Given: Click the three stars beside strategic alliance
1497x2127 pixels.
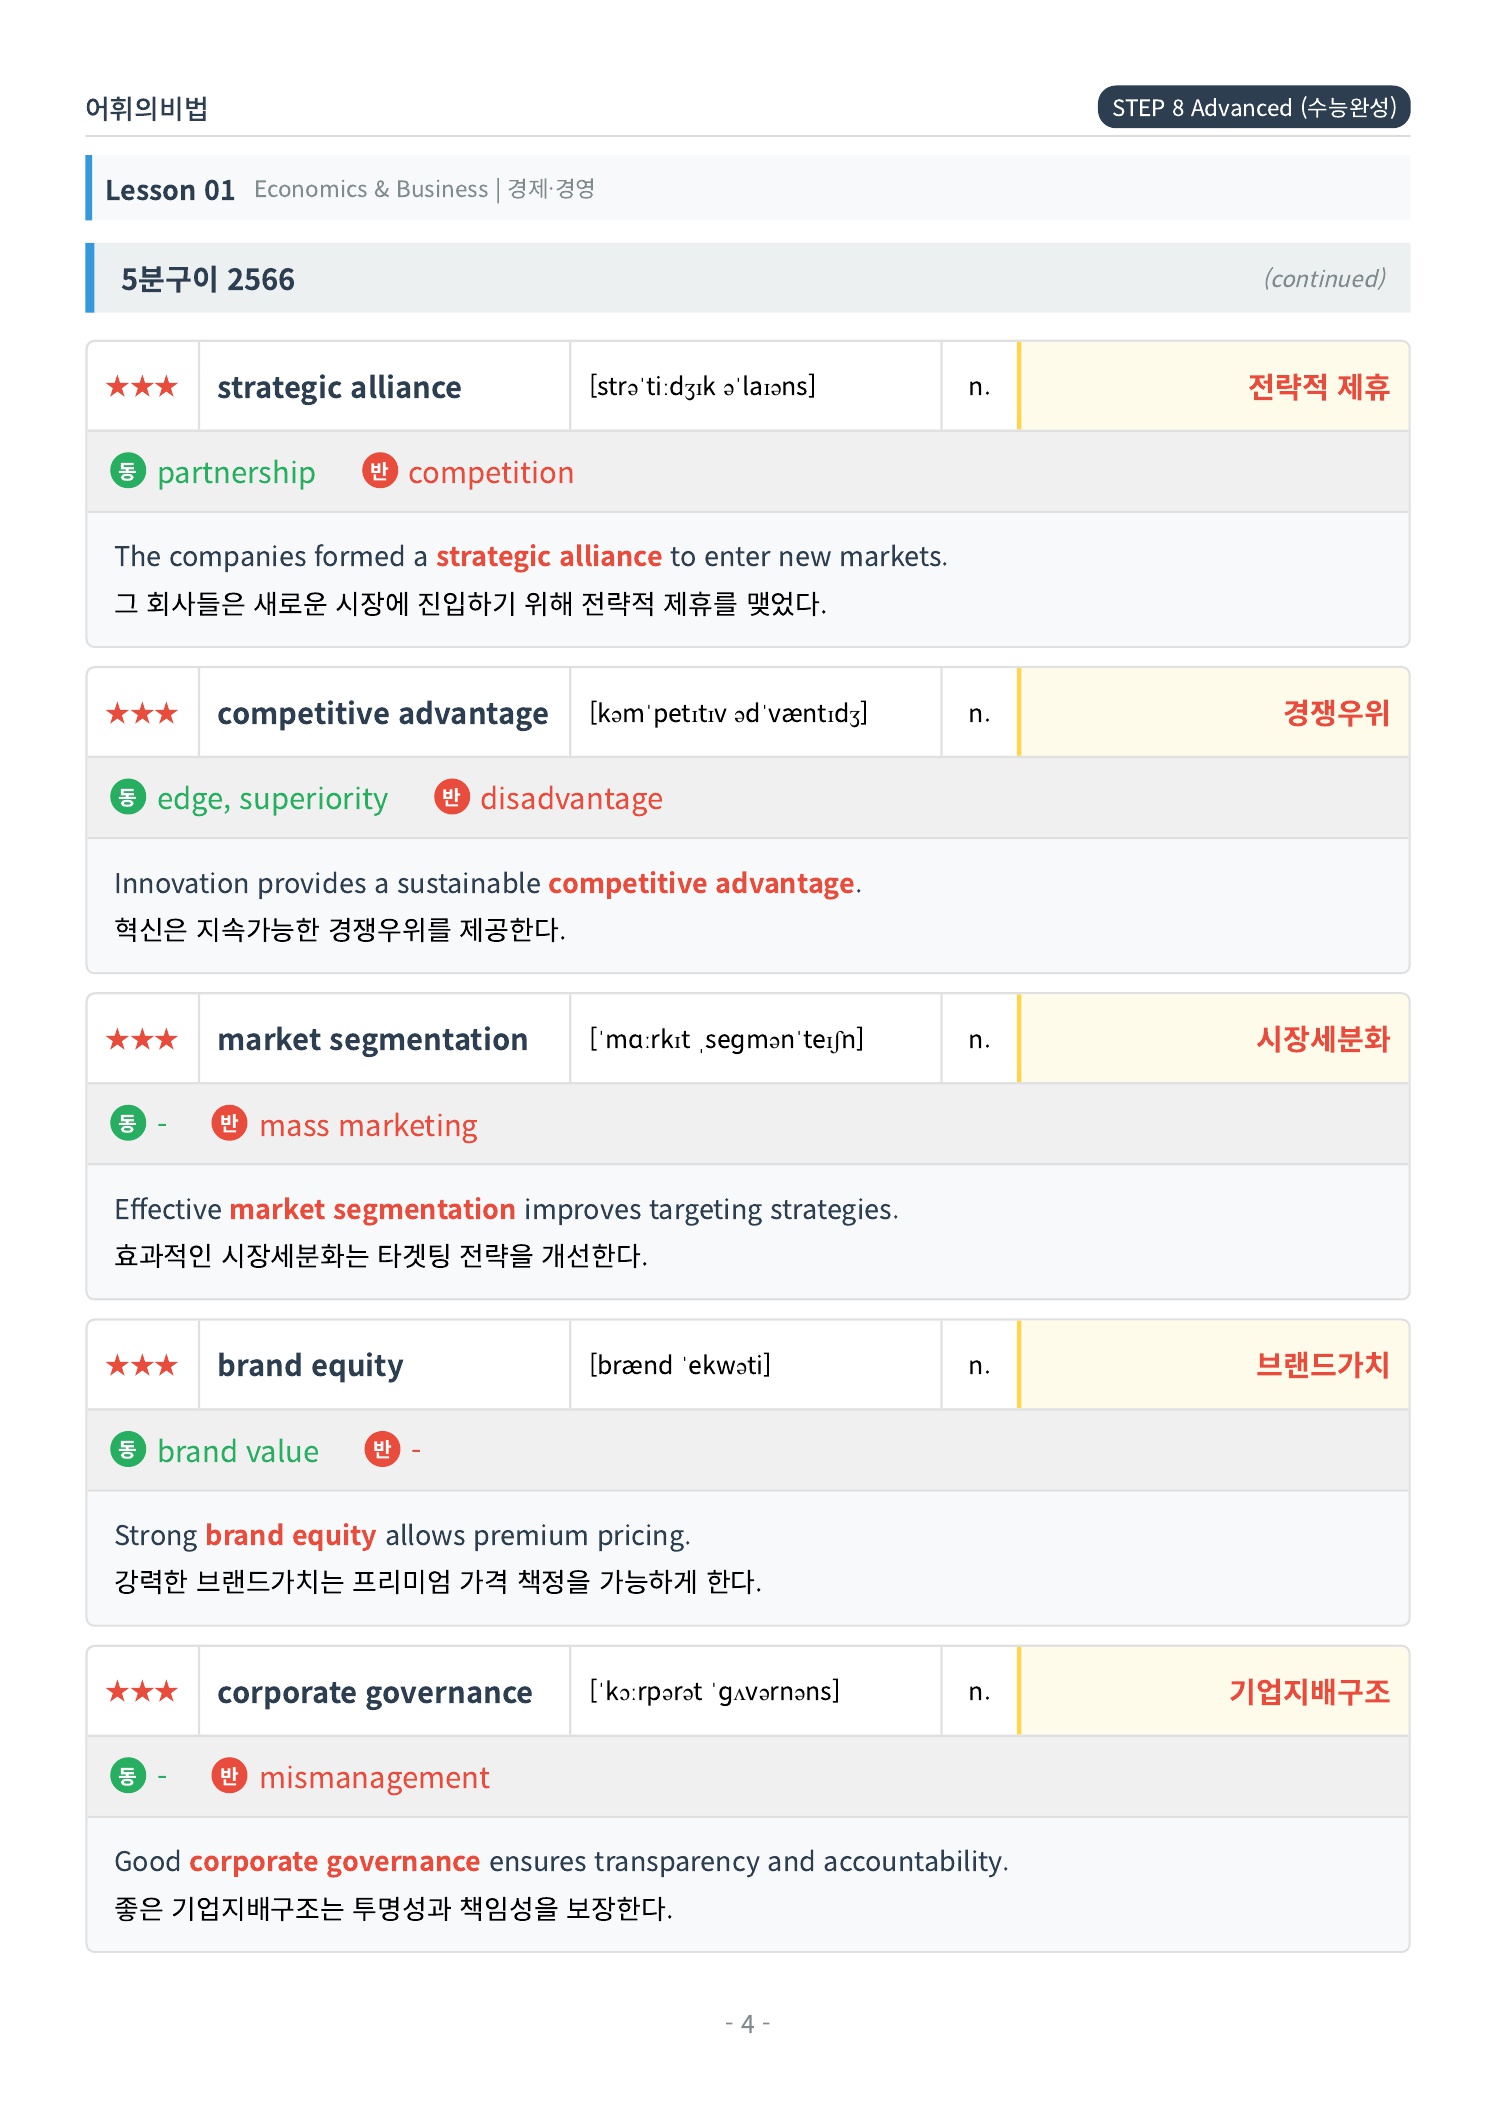Looking at the screenshot, I should point(142,386).
